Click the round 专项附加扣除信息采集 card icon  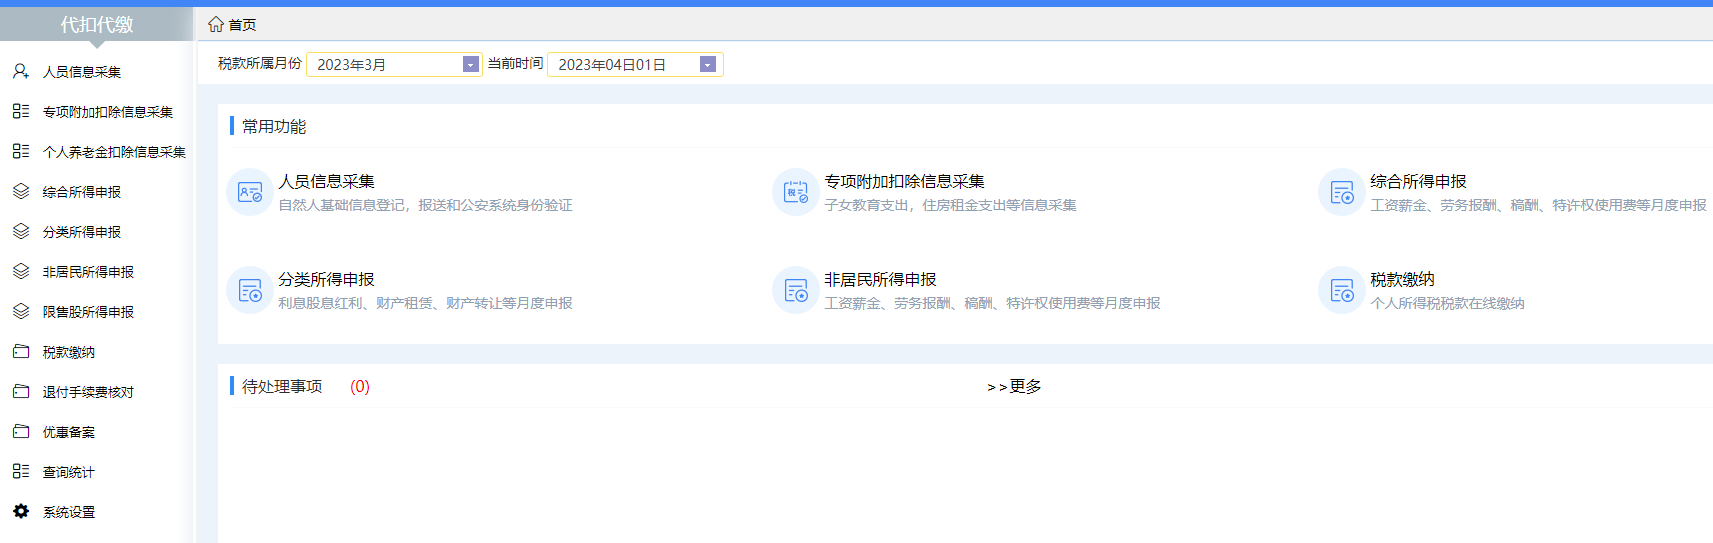click(x=796, y=192)
